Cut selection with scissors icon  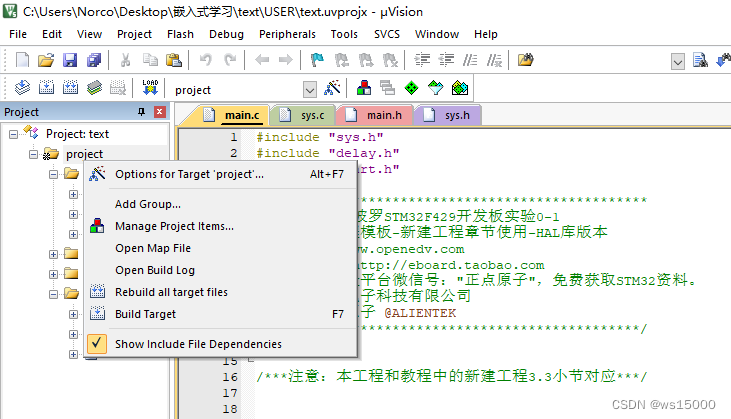[125, 60]
